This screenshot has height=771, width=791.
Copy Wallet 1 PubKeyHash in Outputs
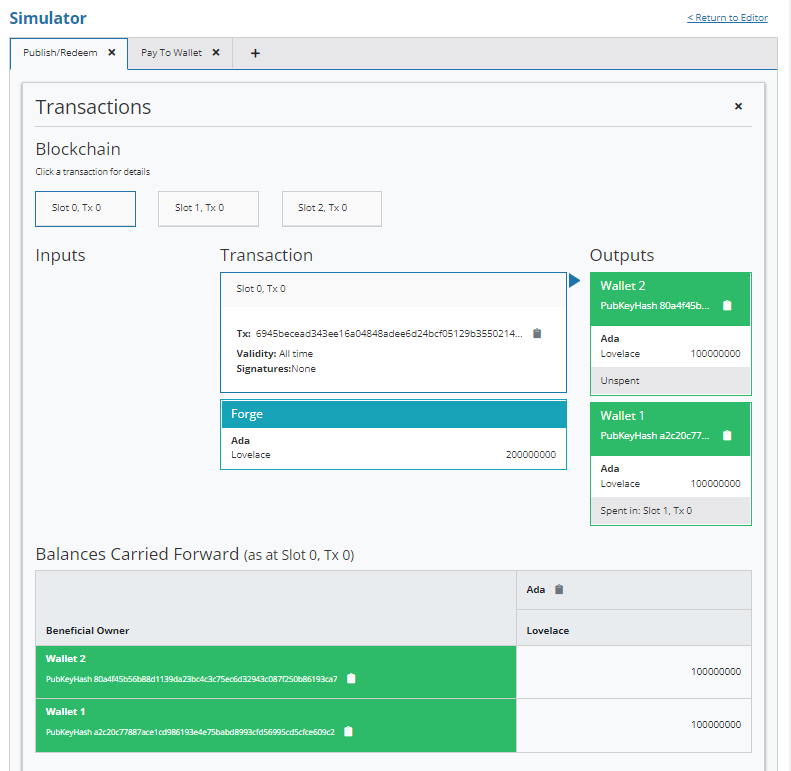click(x=727, y=436)
